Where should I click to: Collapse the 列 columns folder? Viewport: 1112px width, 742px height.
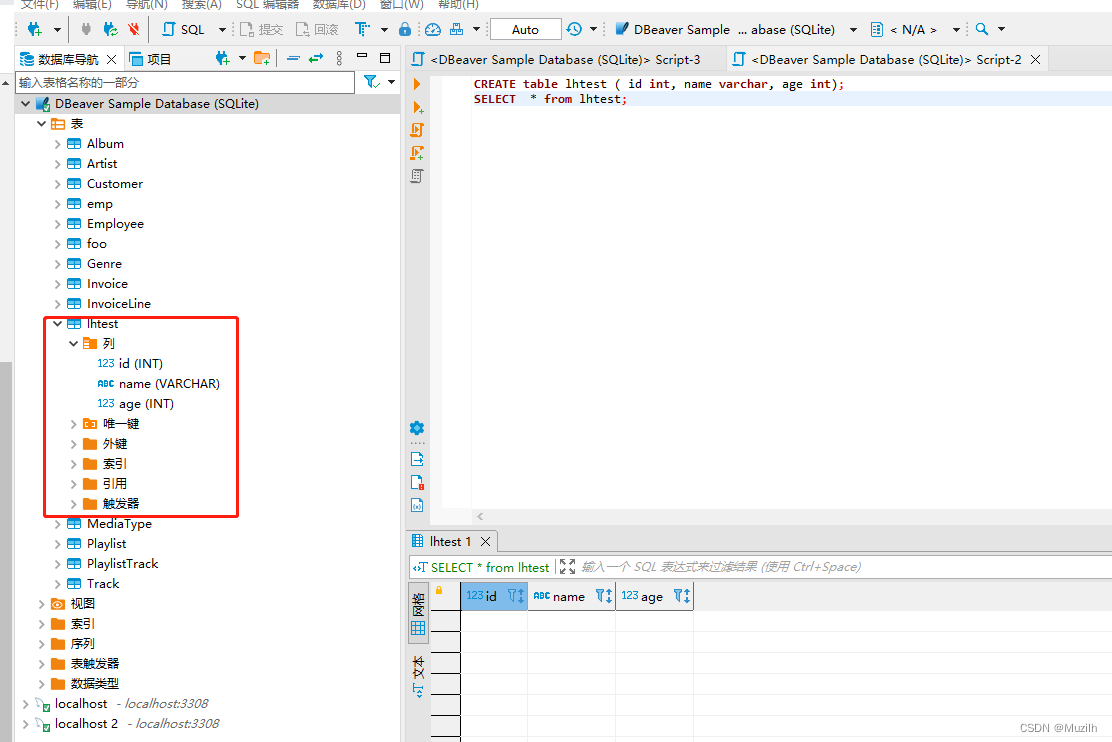pyautogui.click(x=73, y=343)
